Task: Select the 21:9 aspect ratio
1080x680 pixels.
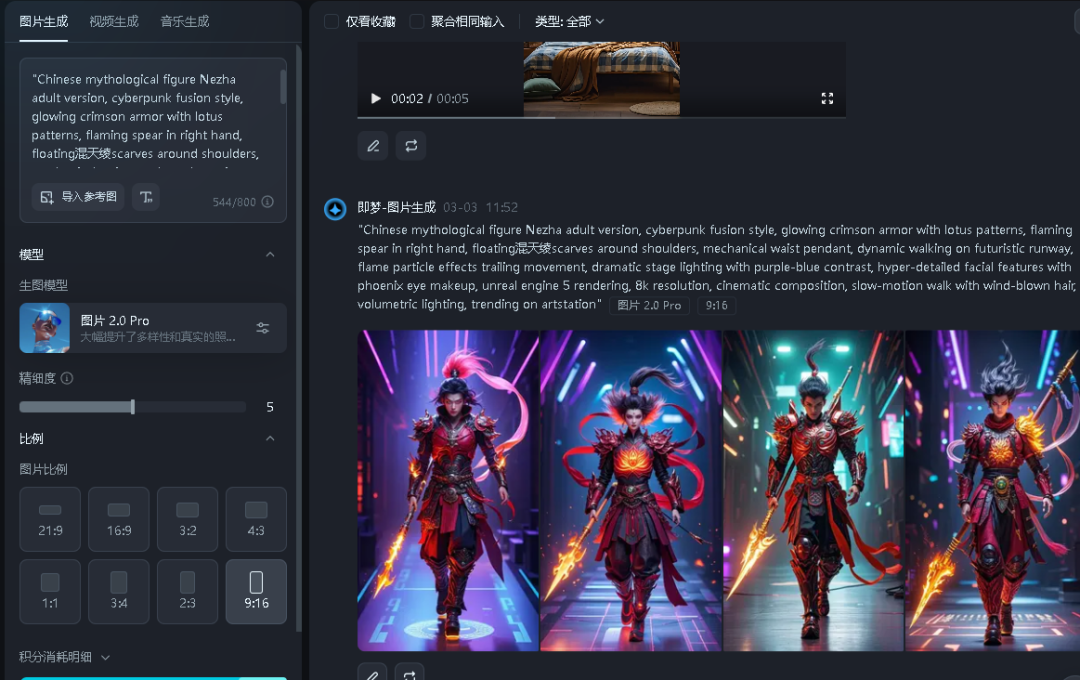Action: (x=50, y=519)
